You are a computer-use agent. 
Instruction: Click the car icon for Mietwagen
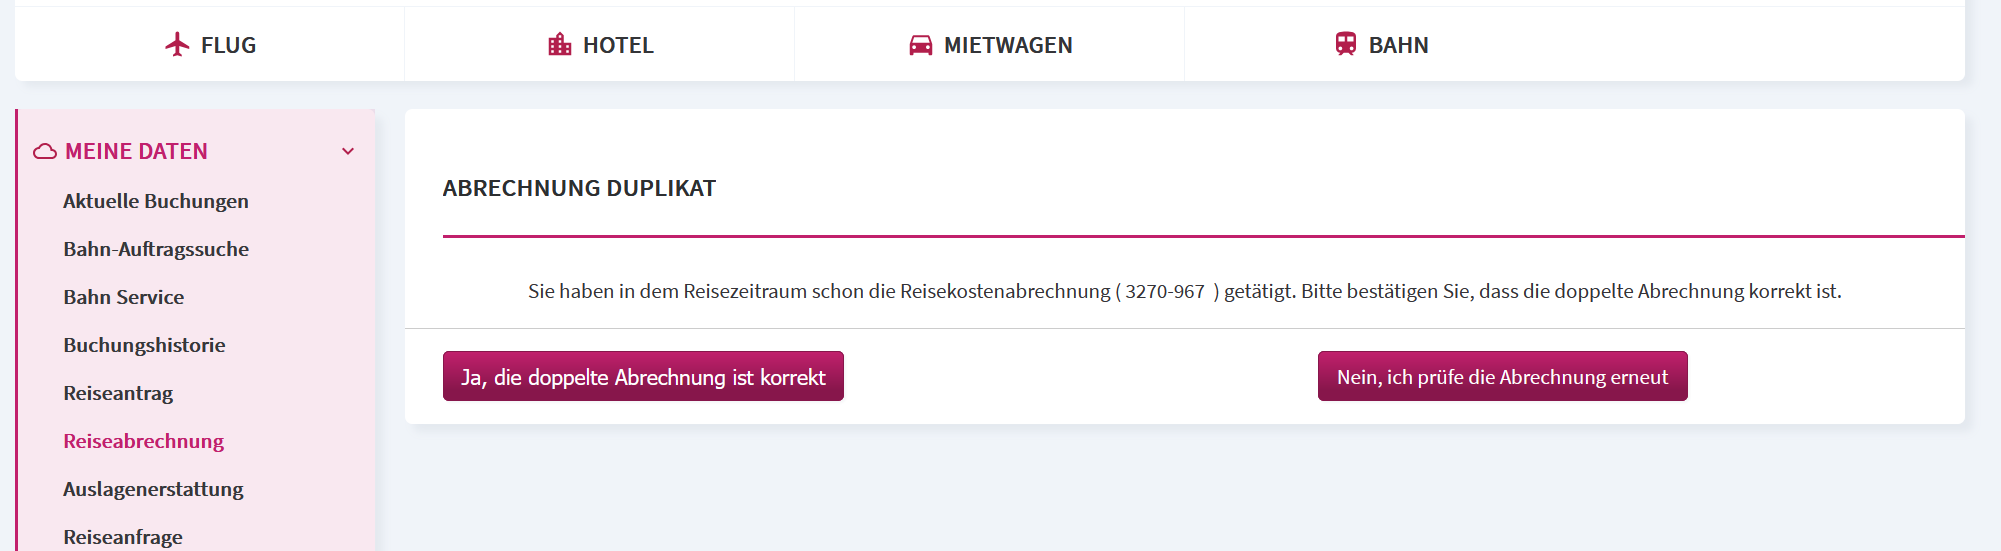[920, 45]
